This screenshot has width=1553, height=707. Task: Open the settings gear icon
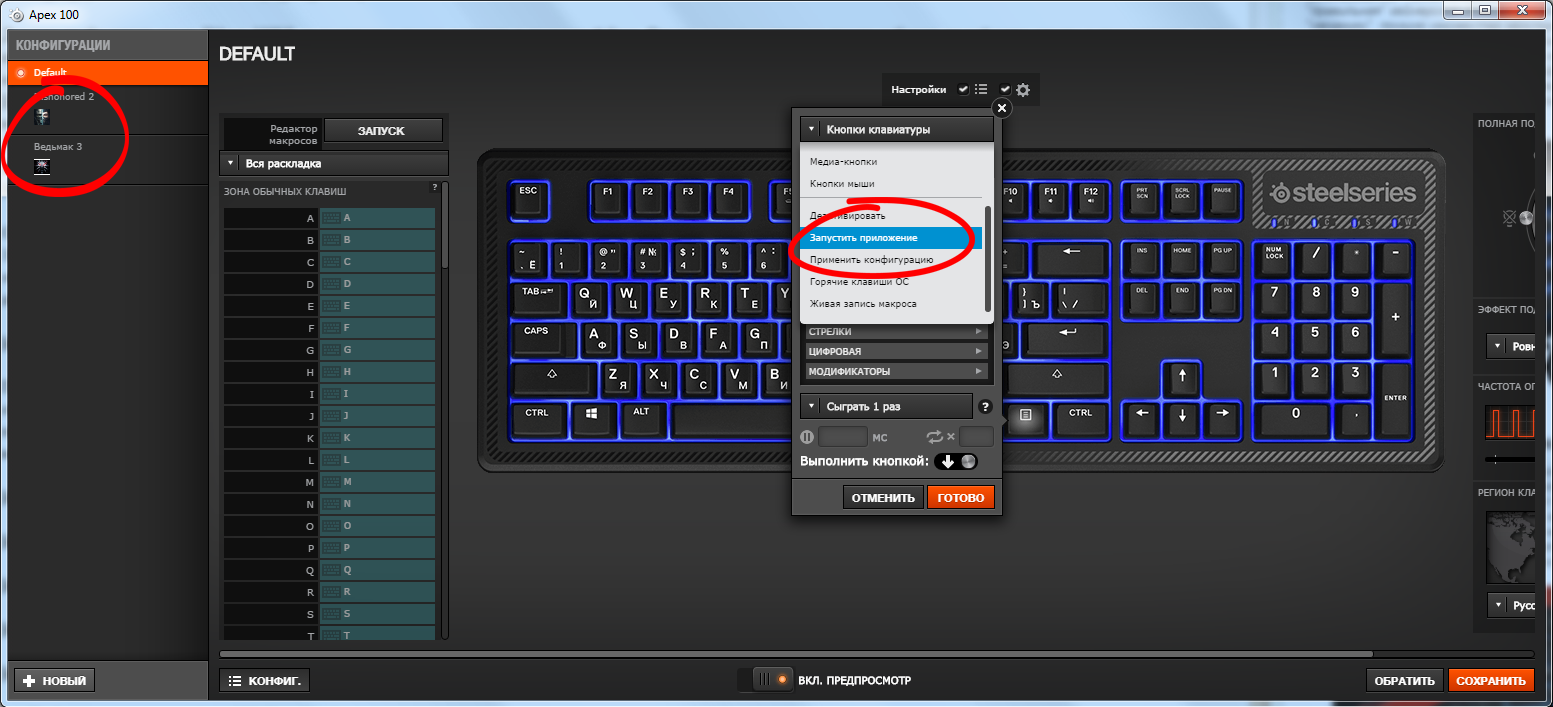click(1023, 90)
